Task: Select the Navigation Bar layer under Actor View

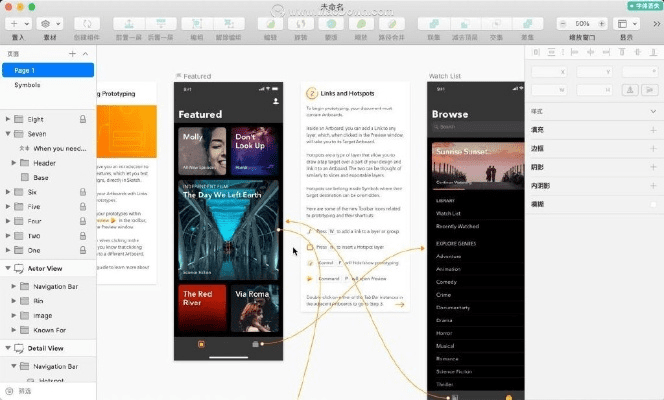Action: point(57,285)
